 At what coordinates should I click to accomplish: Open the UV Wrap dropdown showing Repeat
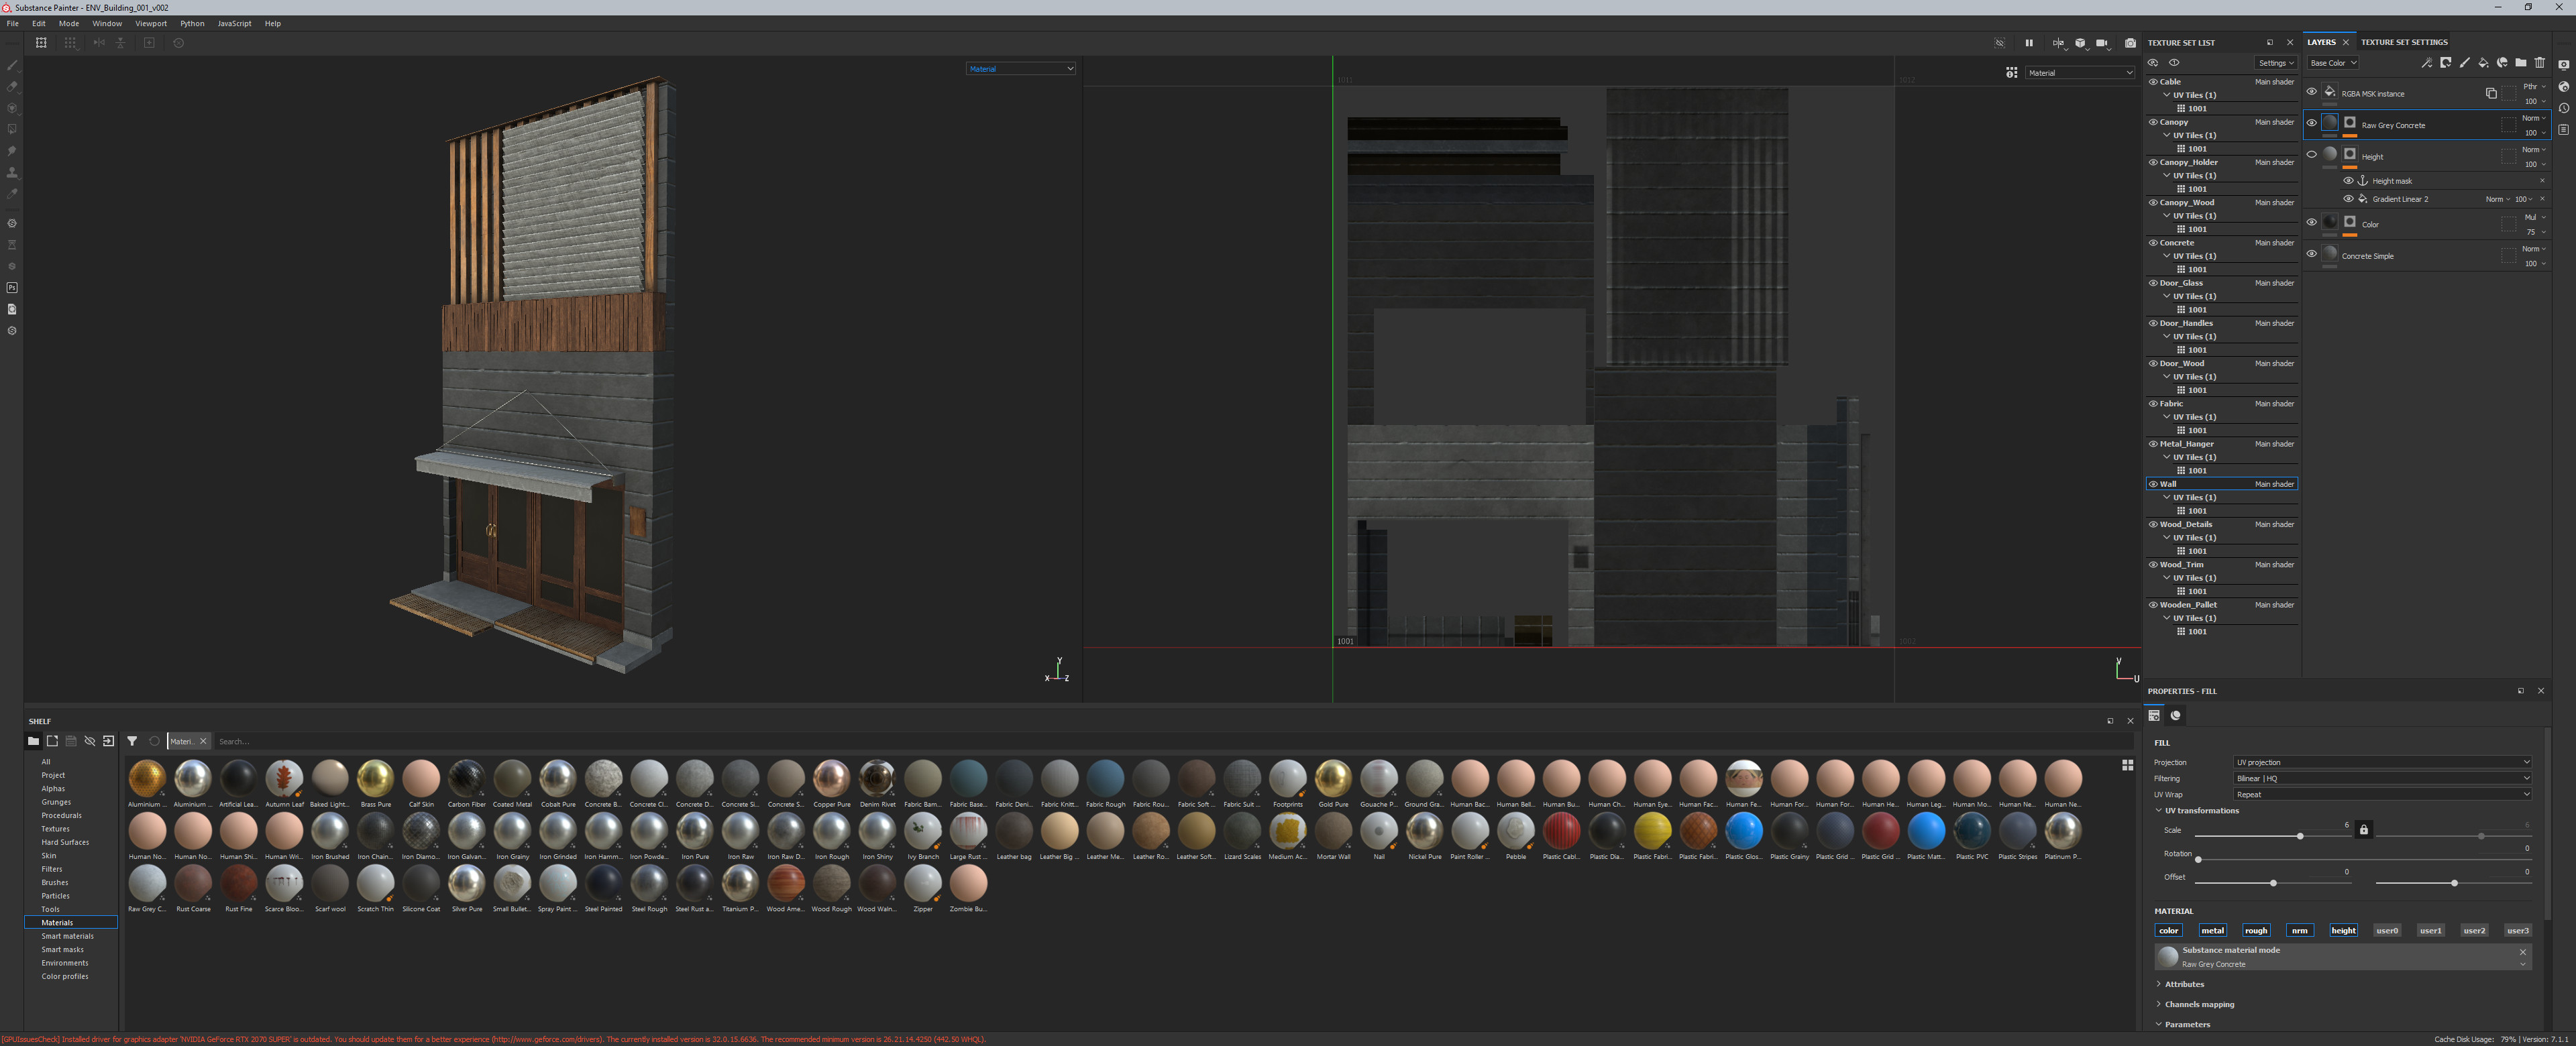coord(2382,794)
